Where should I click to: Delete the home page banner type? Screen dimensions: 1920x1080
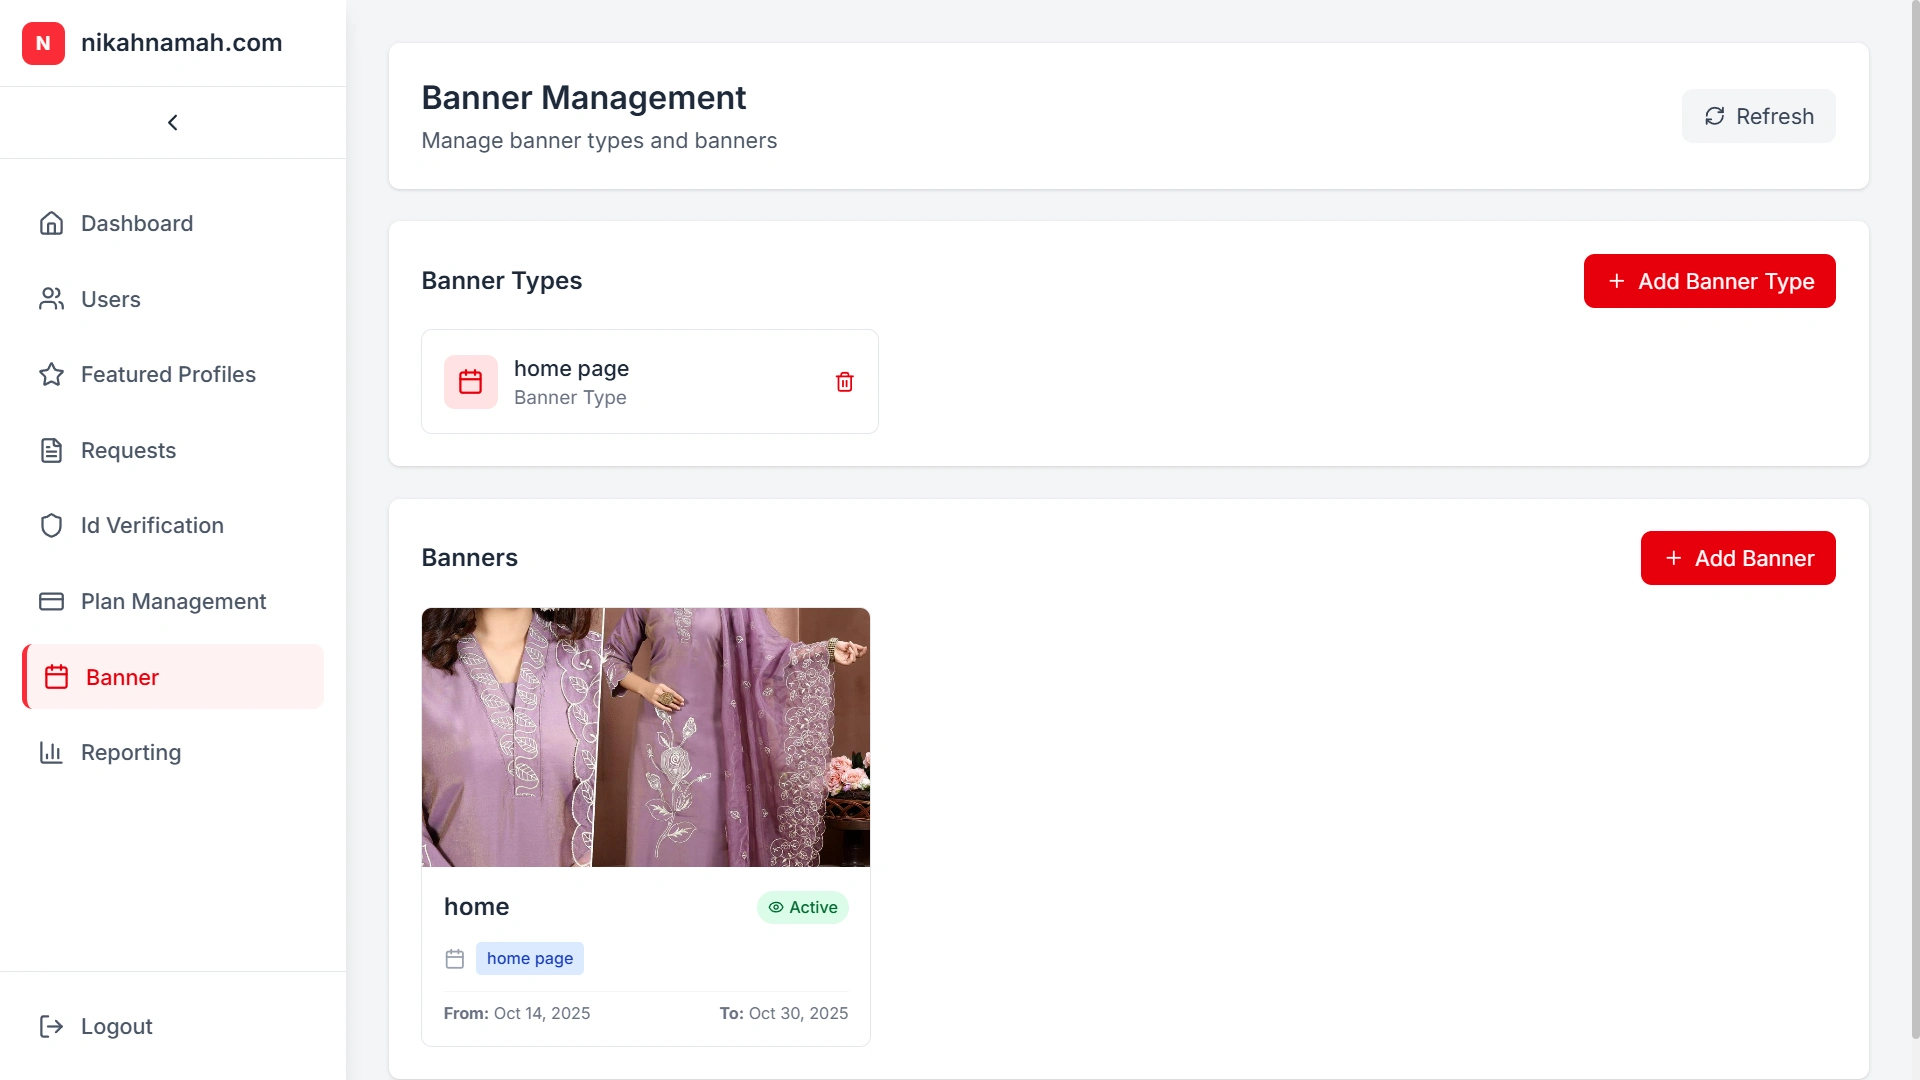[x=845, y=381]
